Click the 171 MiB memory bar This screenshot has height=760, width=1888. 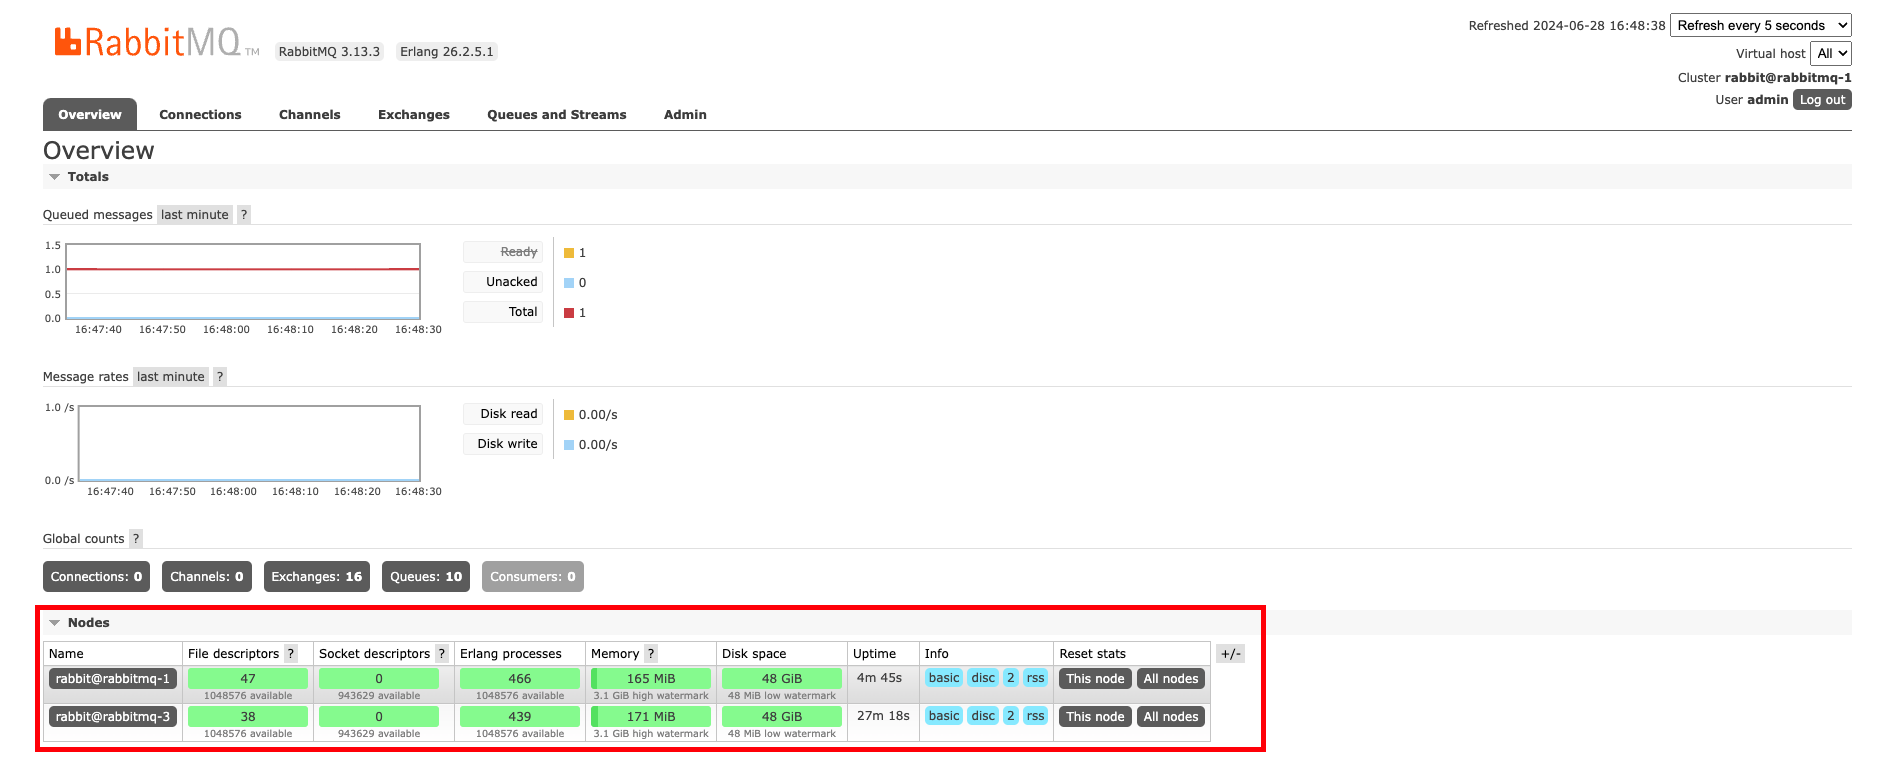point(651,717)
